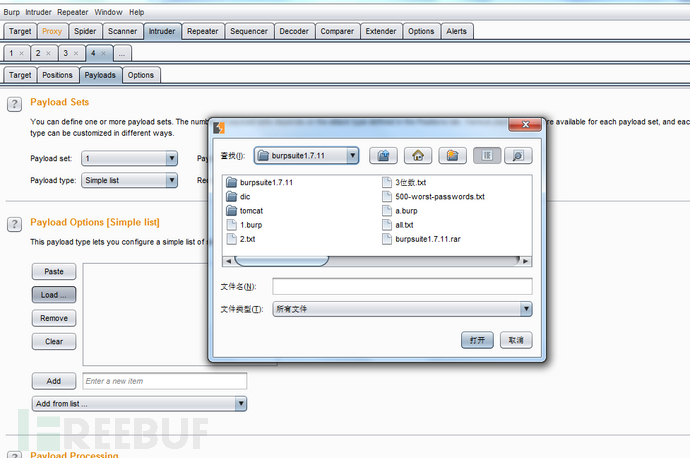The image size is (690, 458).
Task: Open Intruder Options sub-tab
Action: click(141, 75)
